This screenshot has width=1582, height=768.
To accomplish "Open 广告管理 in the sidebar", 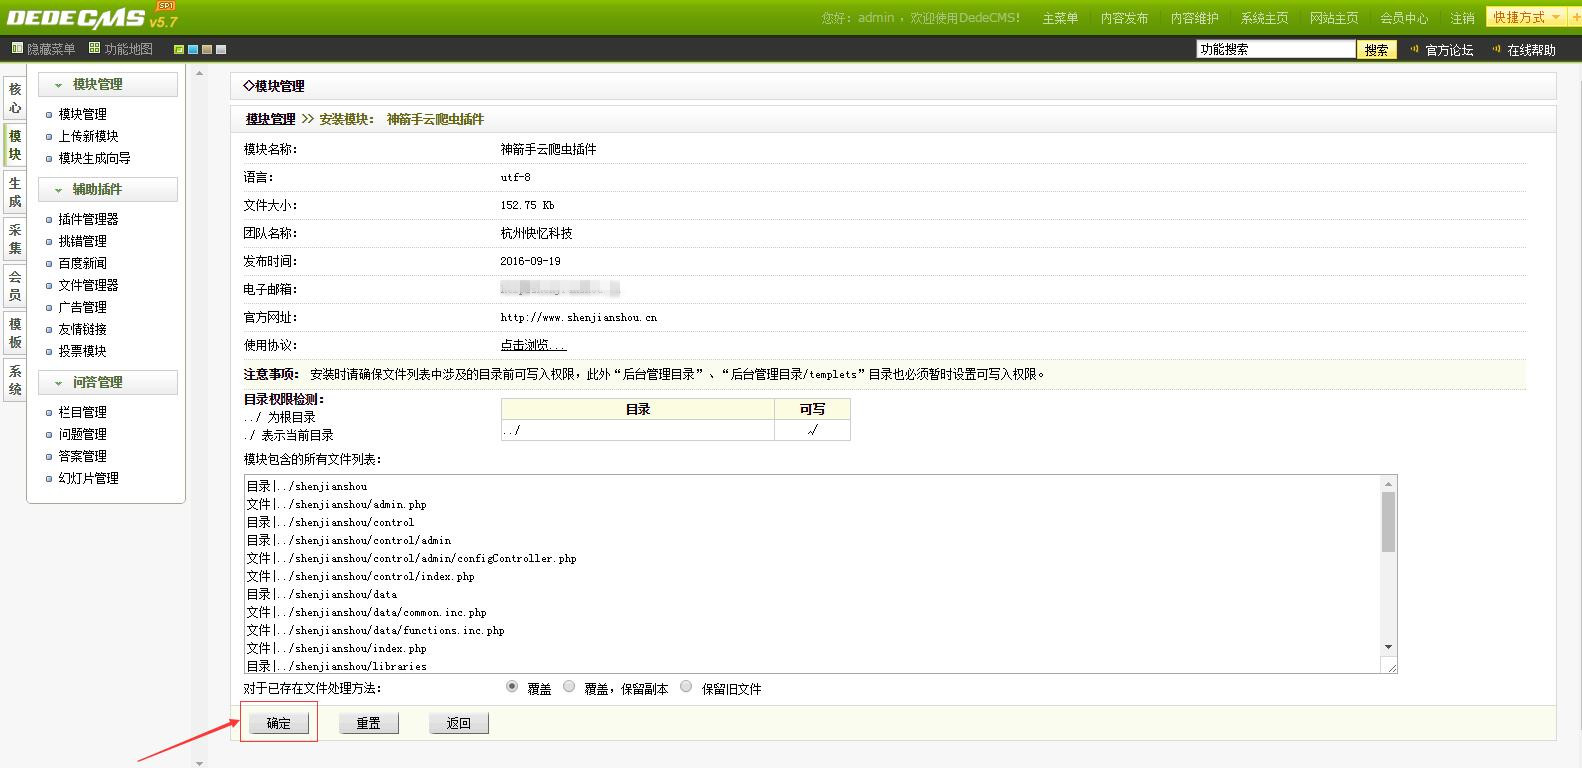I will pos(82,307).
